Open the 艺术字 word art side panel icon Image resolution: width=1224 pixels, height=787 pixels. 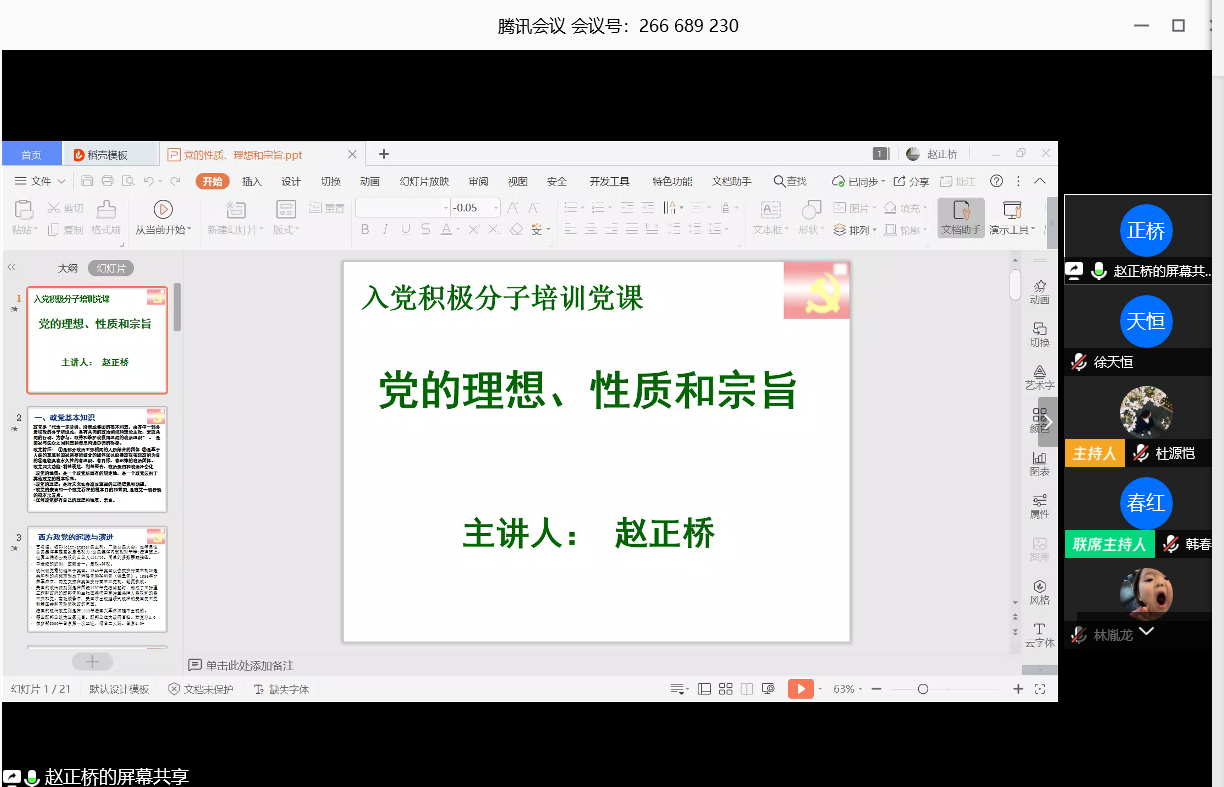1040,372
